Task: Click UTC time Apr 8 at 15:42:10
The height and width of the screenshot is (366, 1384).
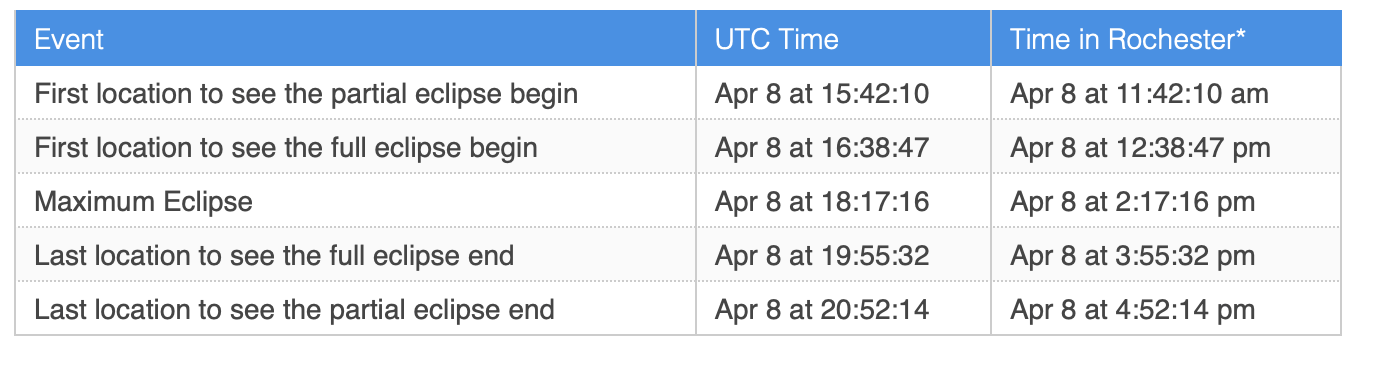Action: click(822, 94)
